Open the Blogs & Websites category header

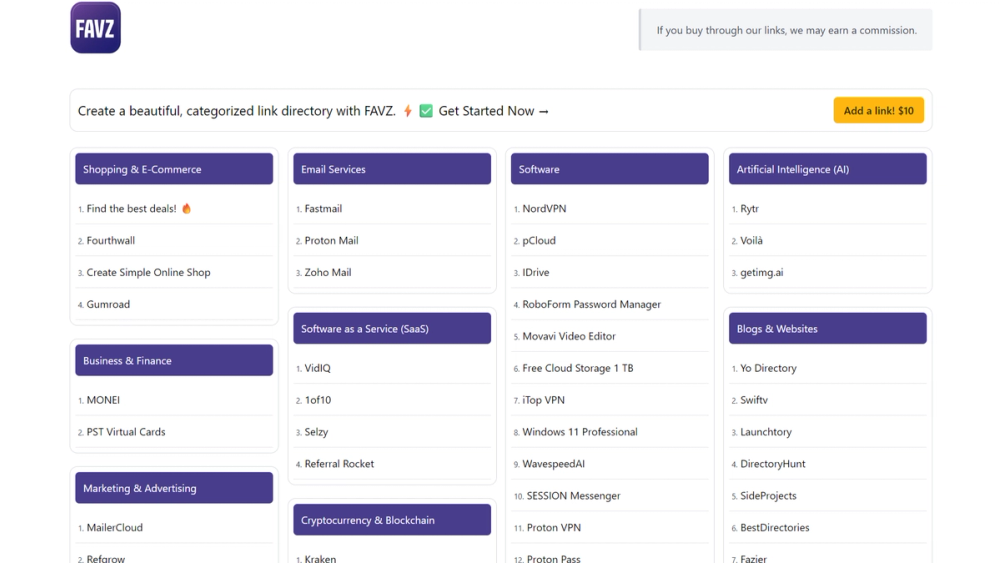(828, 328)
